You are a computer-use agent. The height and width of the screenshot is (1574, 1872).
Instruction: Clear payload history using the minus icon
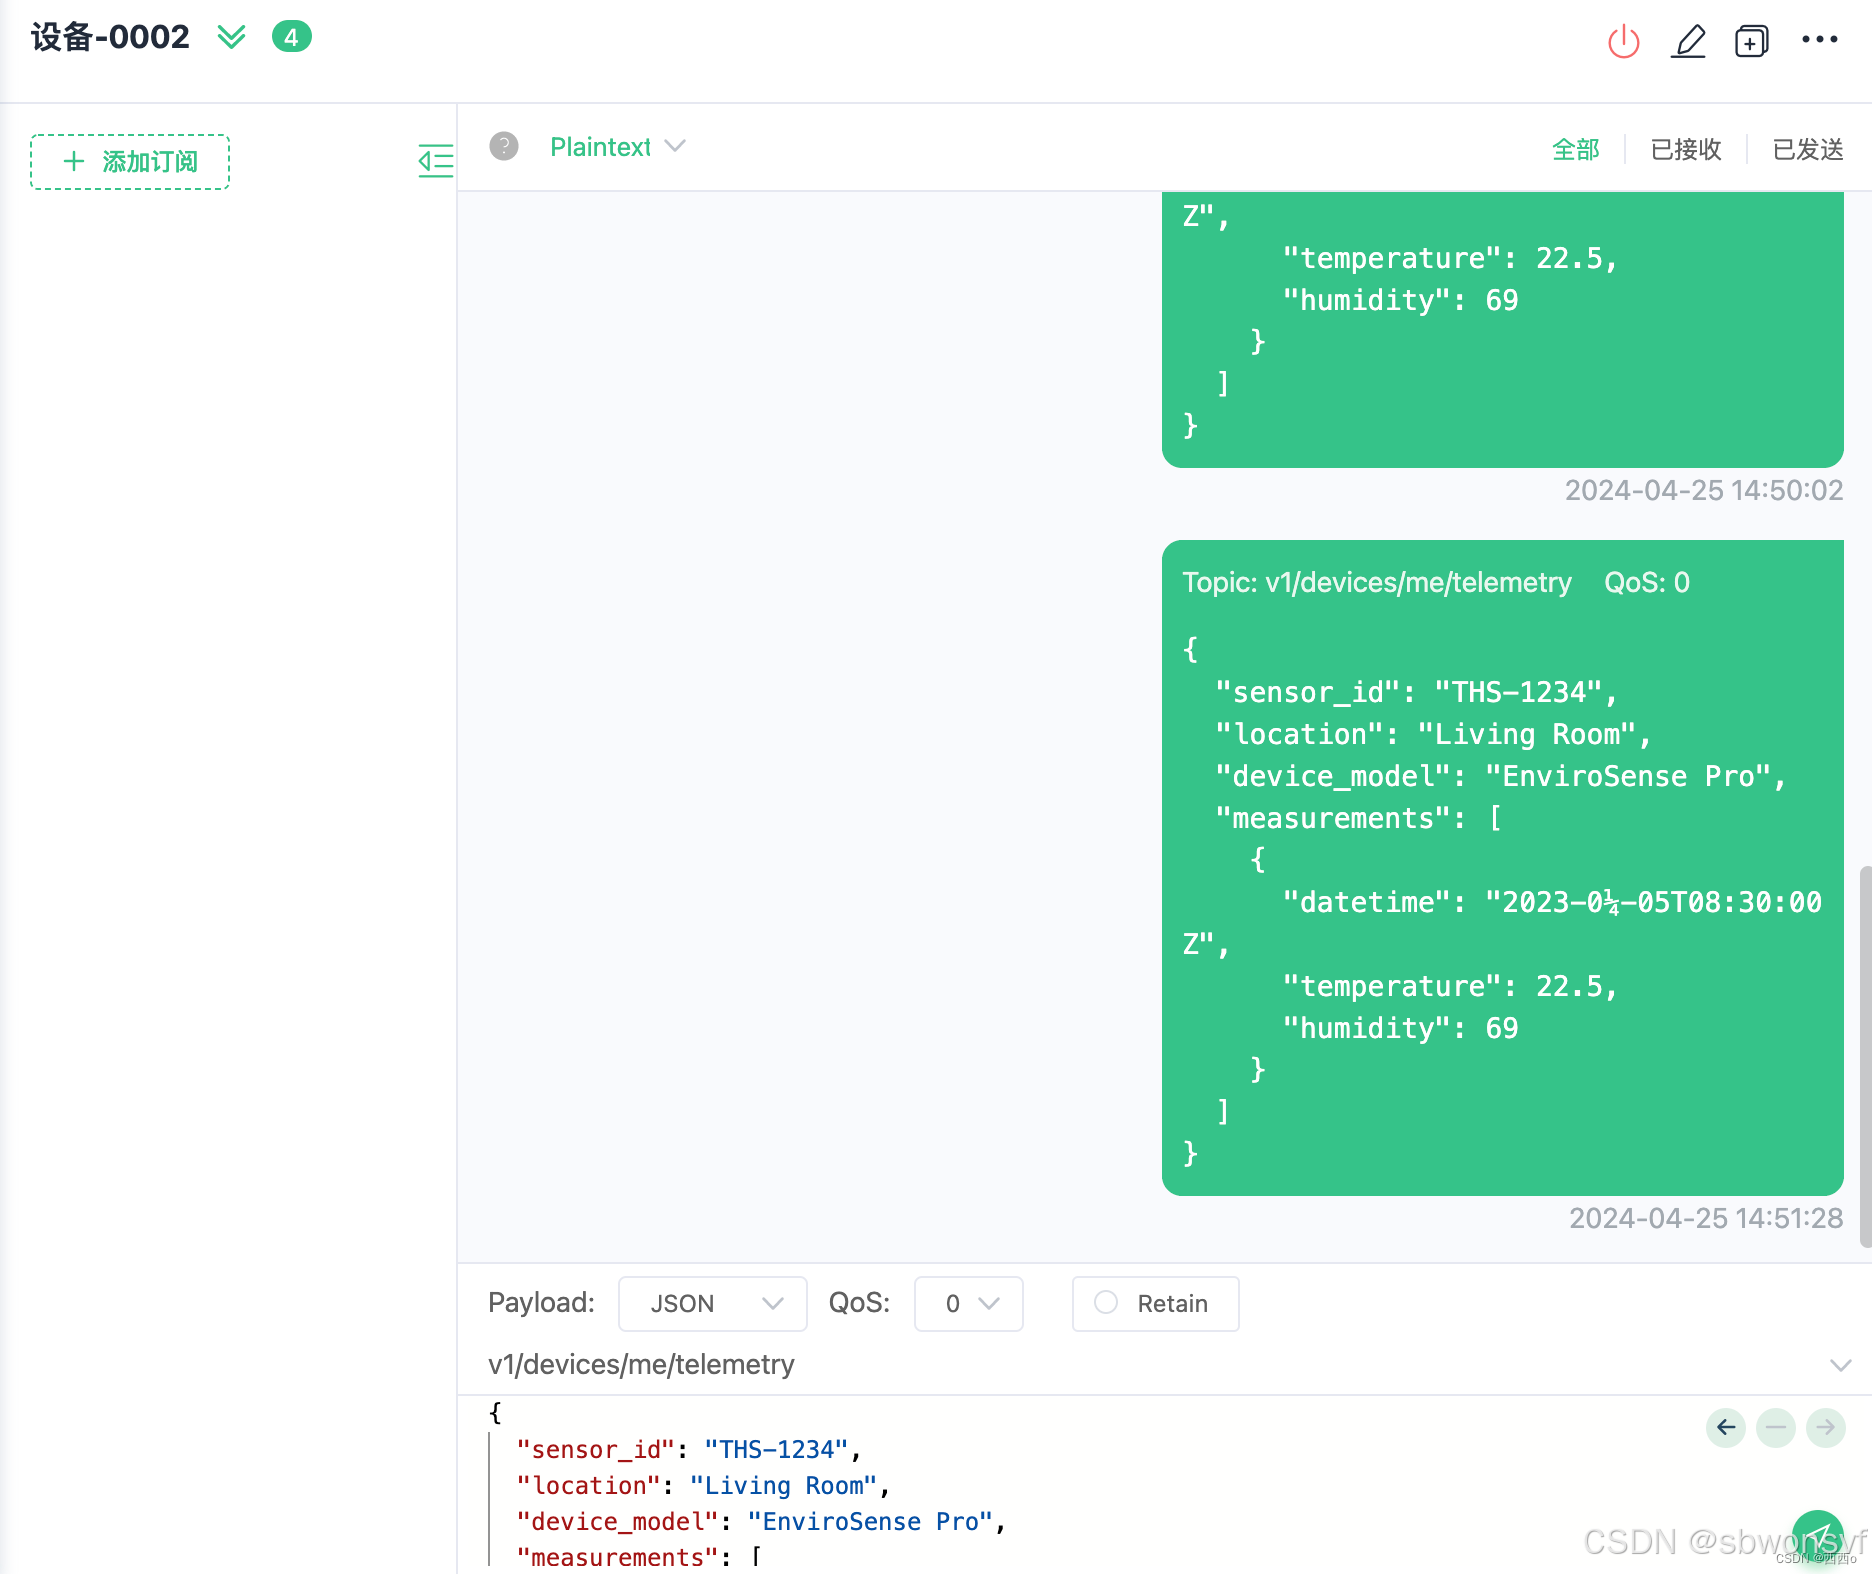1776,1428
